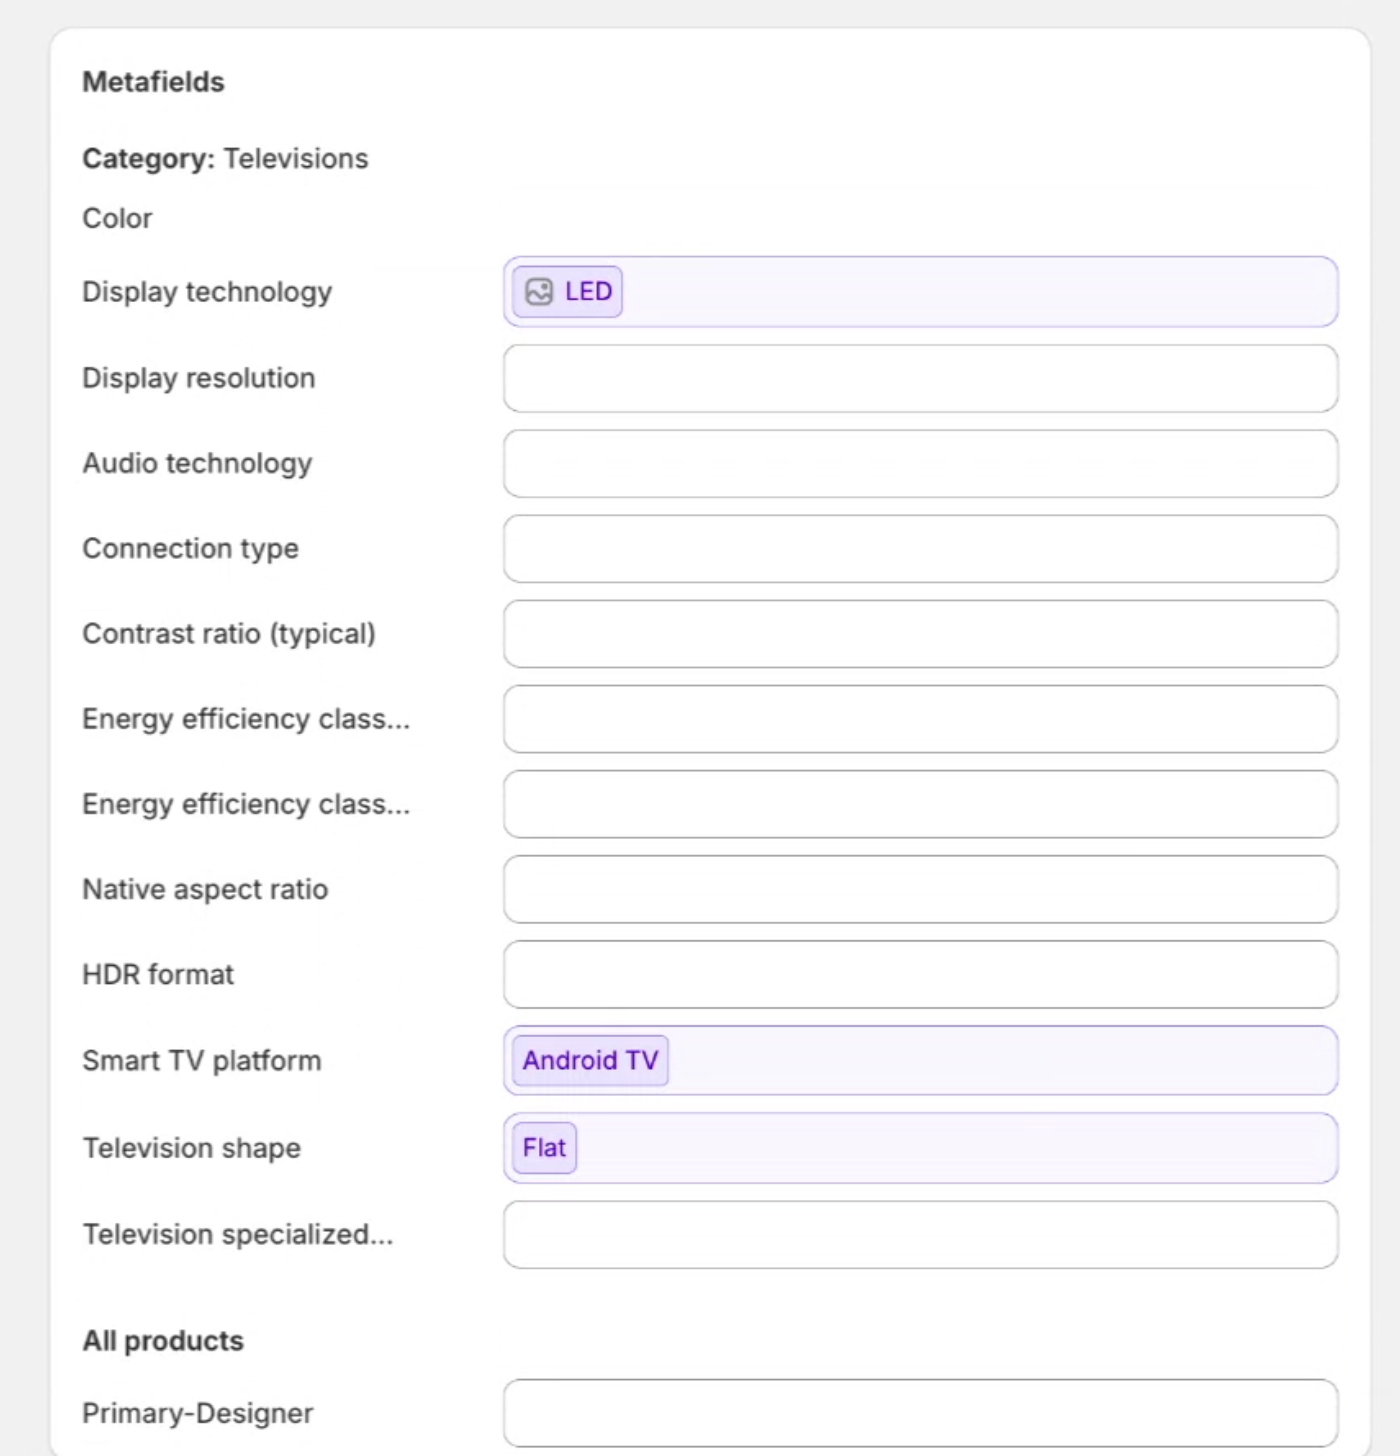Click the HDR format label

click(x=158, y=974)
